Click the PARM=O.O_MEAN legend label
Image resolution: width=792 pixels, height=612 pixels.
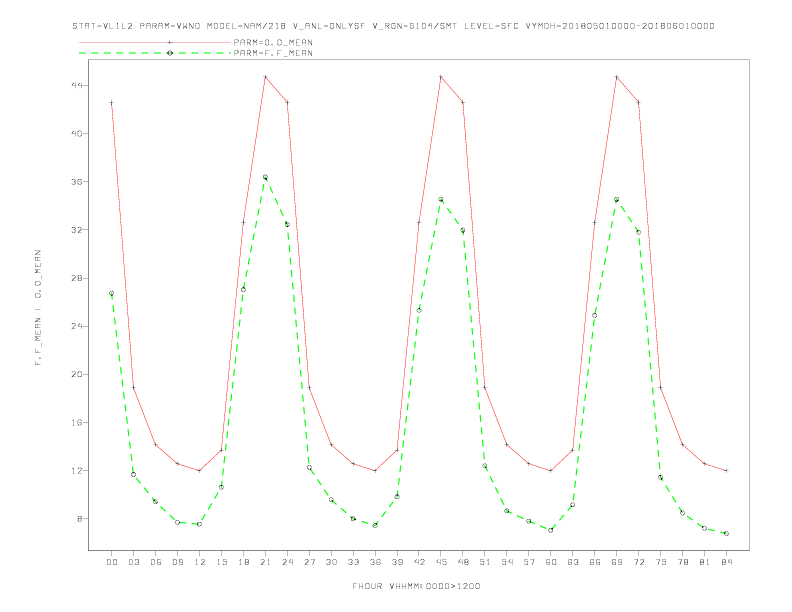[273, 42]
